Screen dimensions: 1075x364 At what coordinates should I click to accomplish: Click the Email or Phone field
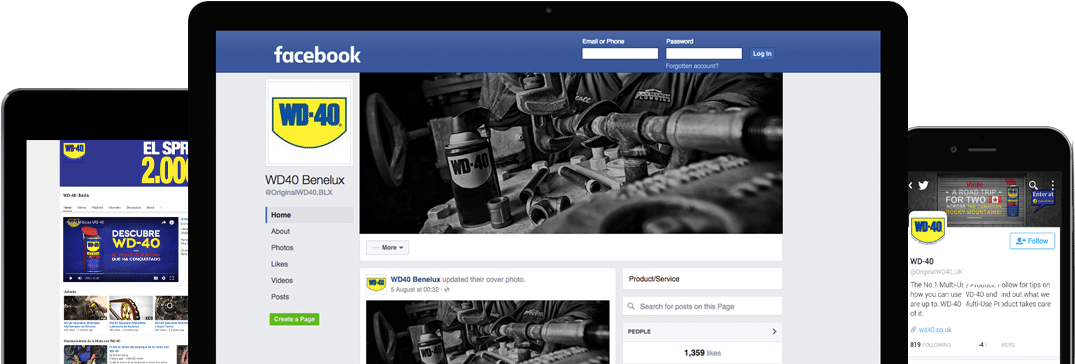click(620, 53)
